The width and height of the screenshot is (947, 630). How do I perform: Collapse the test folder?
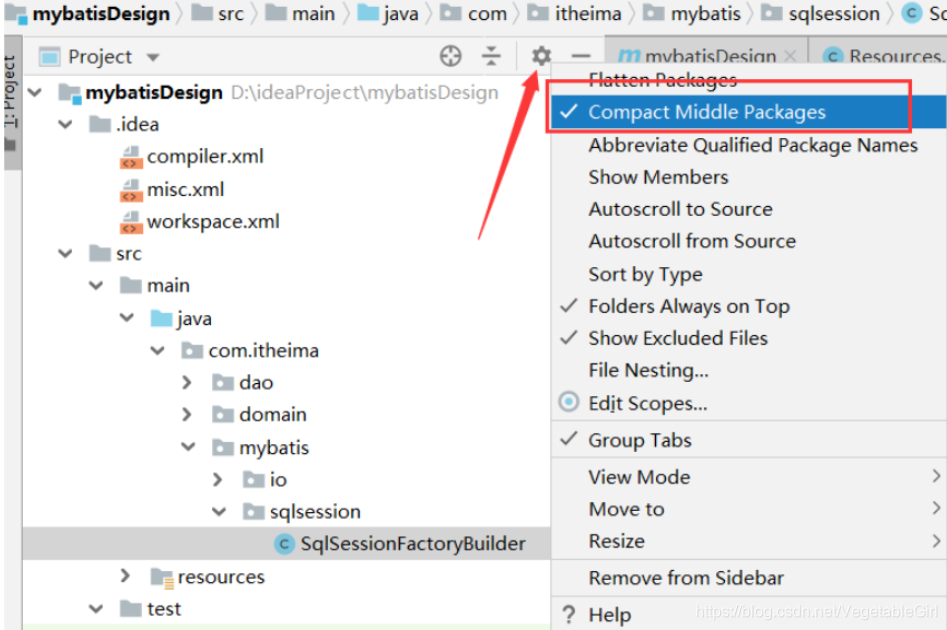96,609
